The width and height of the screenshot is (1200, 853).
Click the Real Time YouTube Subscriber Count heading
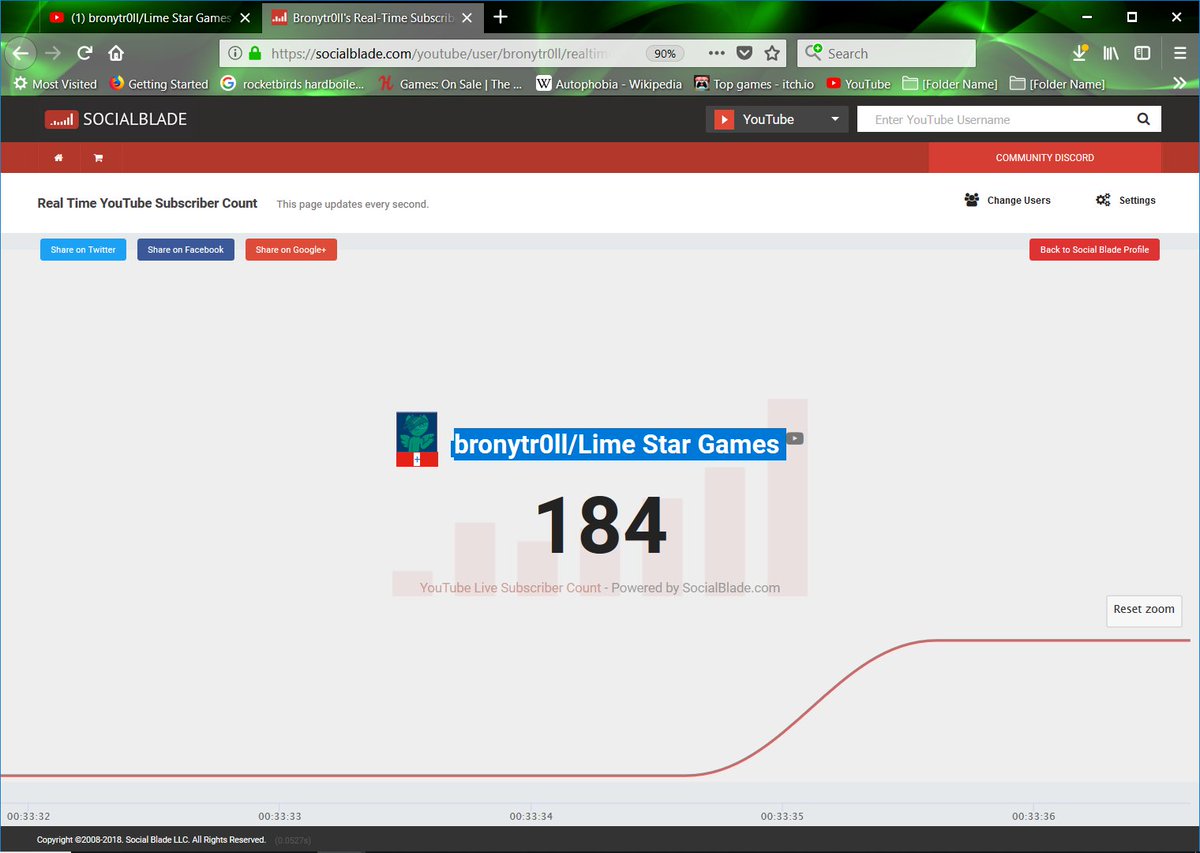(x=147, y=203)
